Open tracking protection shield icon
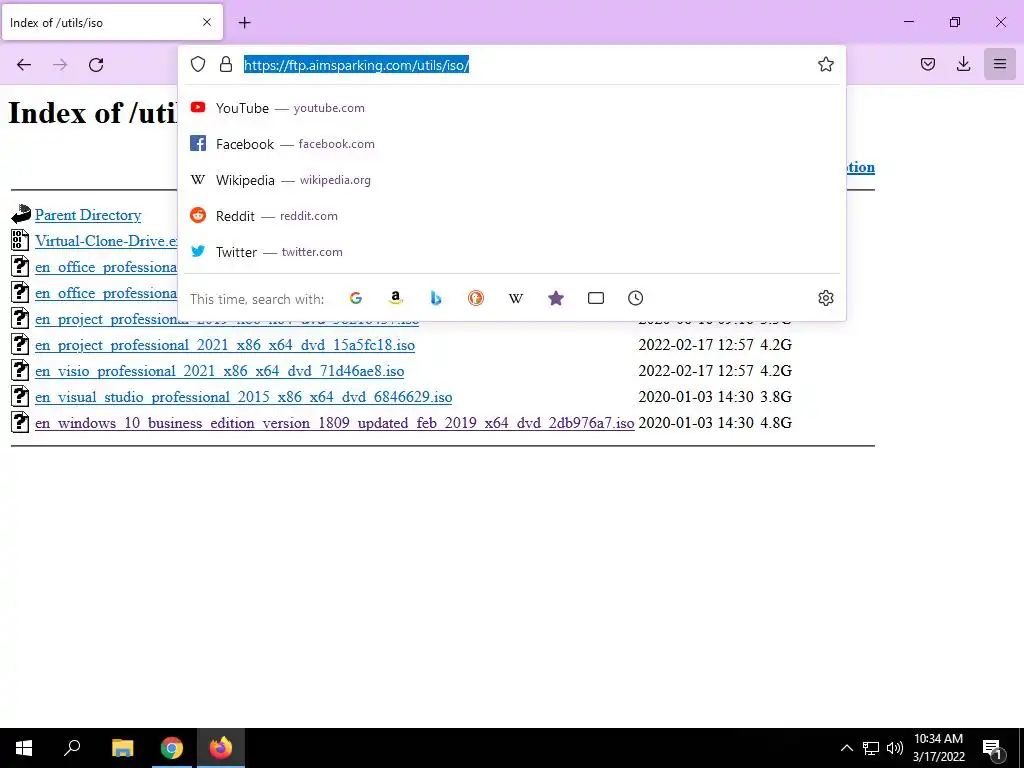The height and width of the screenshot is (768, 1024). click(x=198, y=64)
